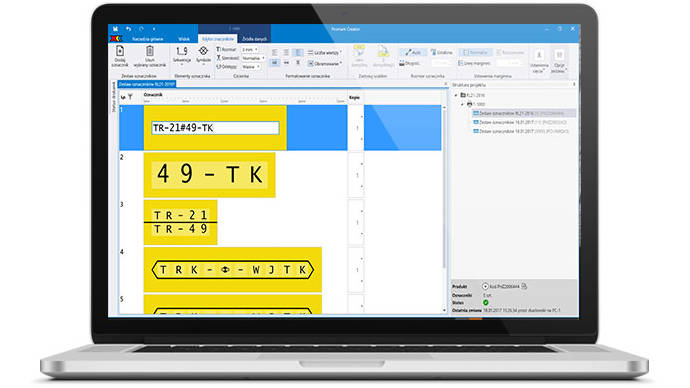The width and height of the screenshot is (690, 388).
Task: Click the Oznacznik column header
Action: pos(153,95)
